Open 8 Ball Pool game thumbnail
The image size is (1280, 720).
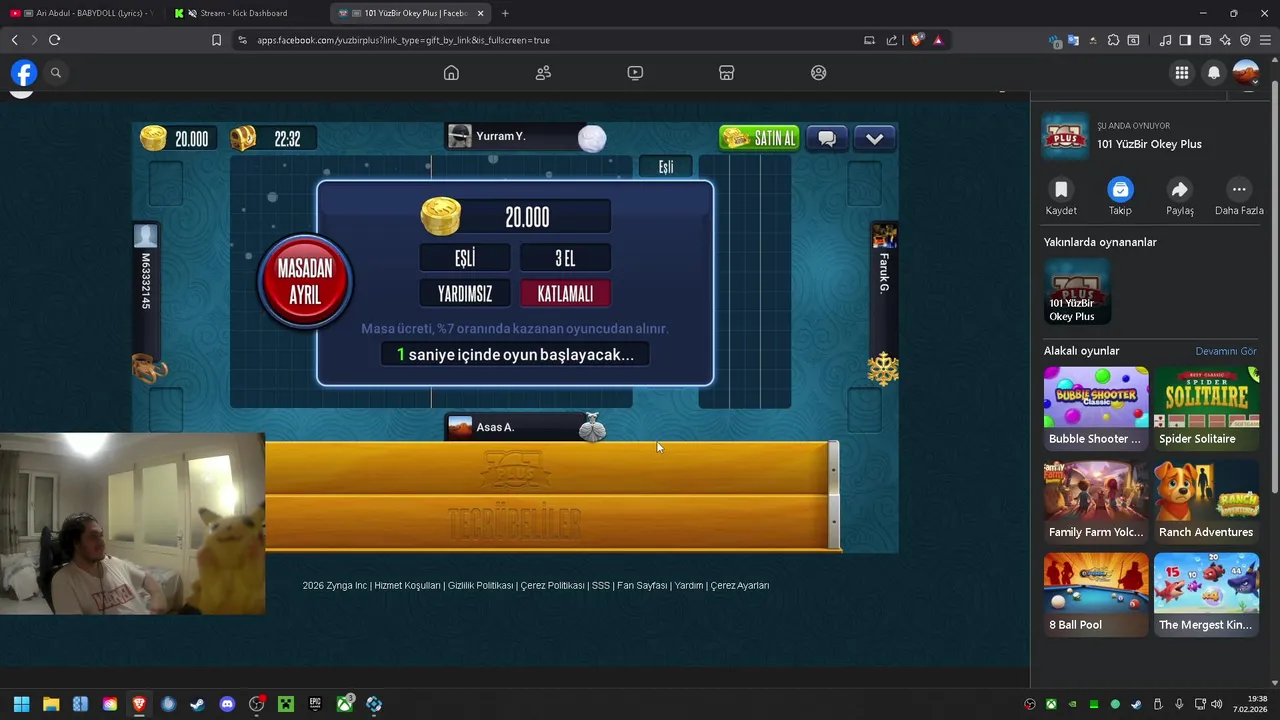(x=1096, y=593)
